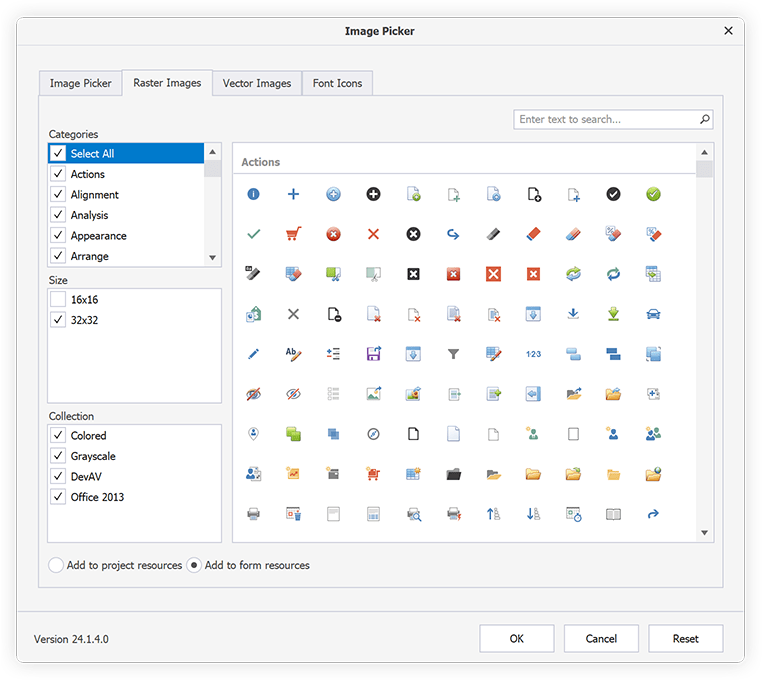This screenshot has width=763, height=680.
Task: Open the Raster Images tab
Action: coord(167,83)
